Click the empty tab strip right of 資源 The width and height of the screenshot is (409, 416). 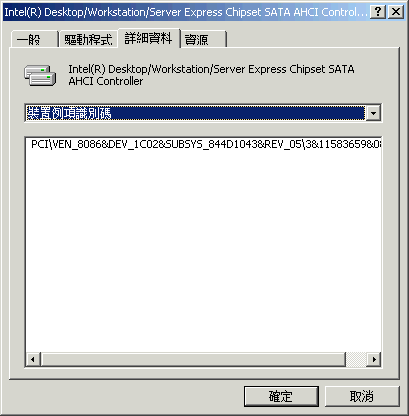tap(312, 39)
